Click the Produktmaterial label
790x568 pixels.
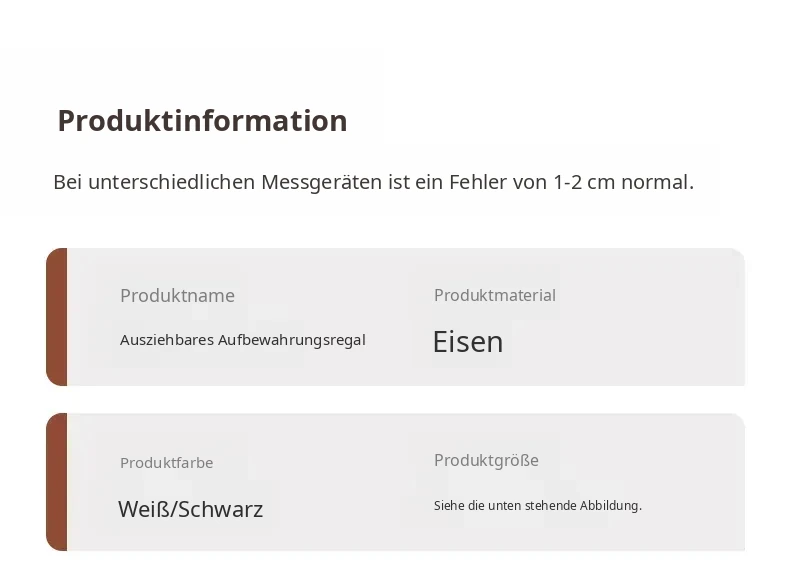pyautogui.click(x=495, y=295)
